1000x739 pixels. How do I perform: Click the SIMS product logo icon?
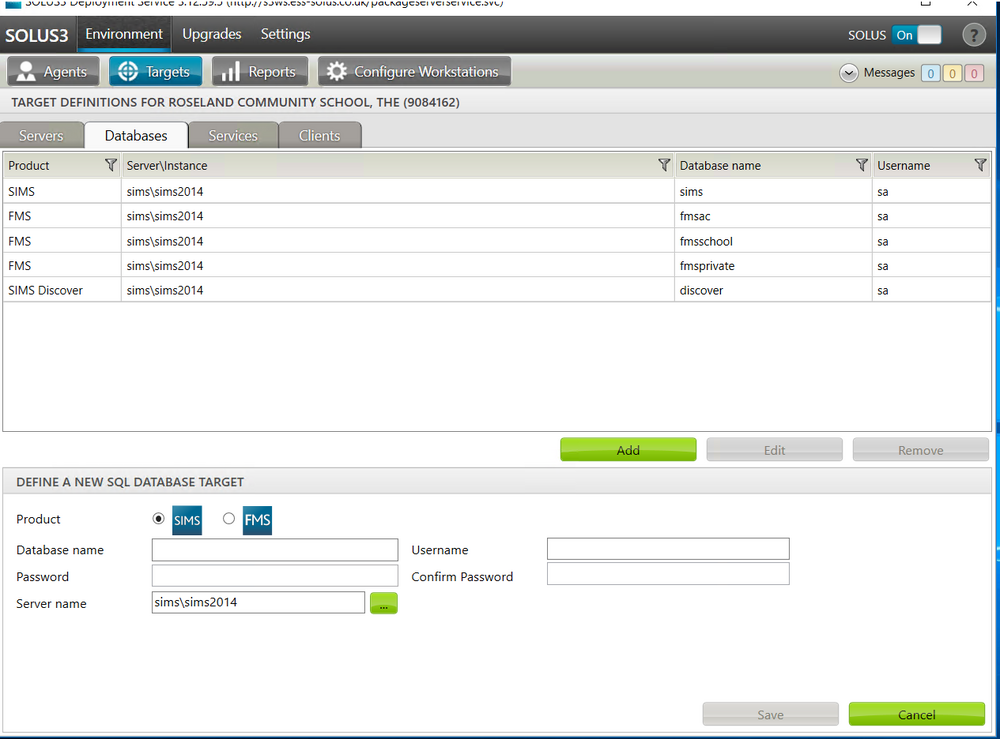[x=187, y=520]
